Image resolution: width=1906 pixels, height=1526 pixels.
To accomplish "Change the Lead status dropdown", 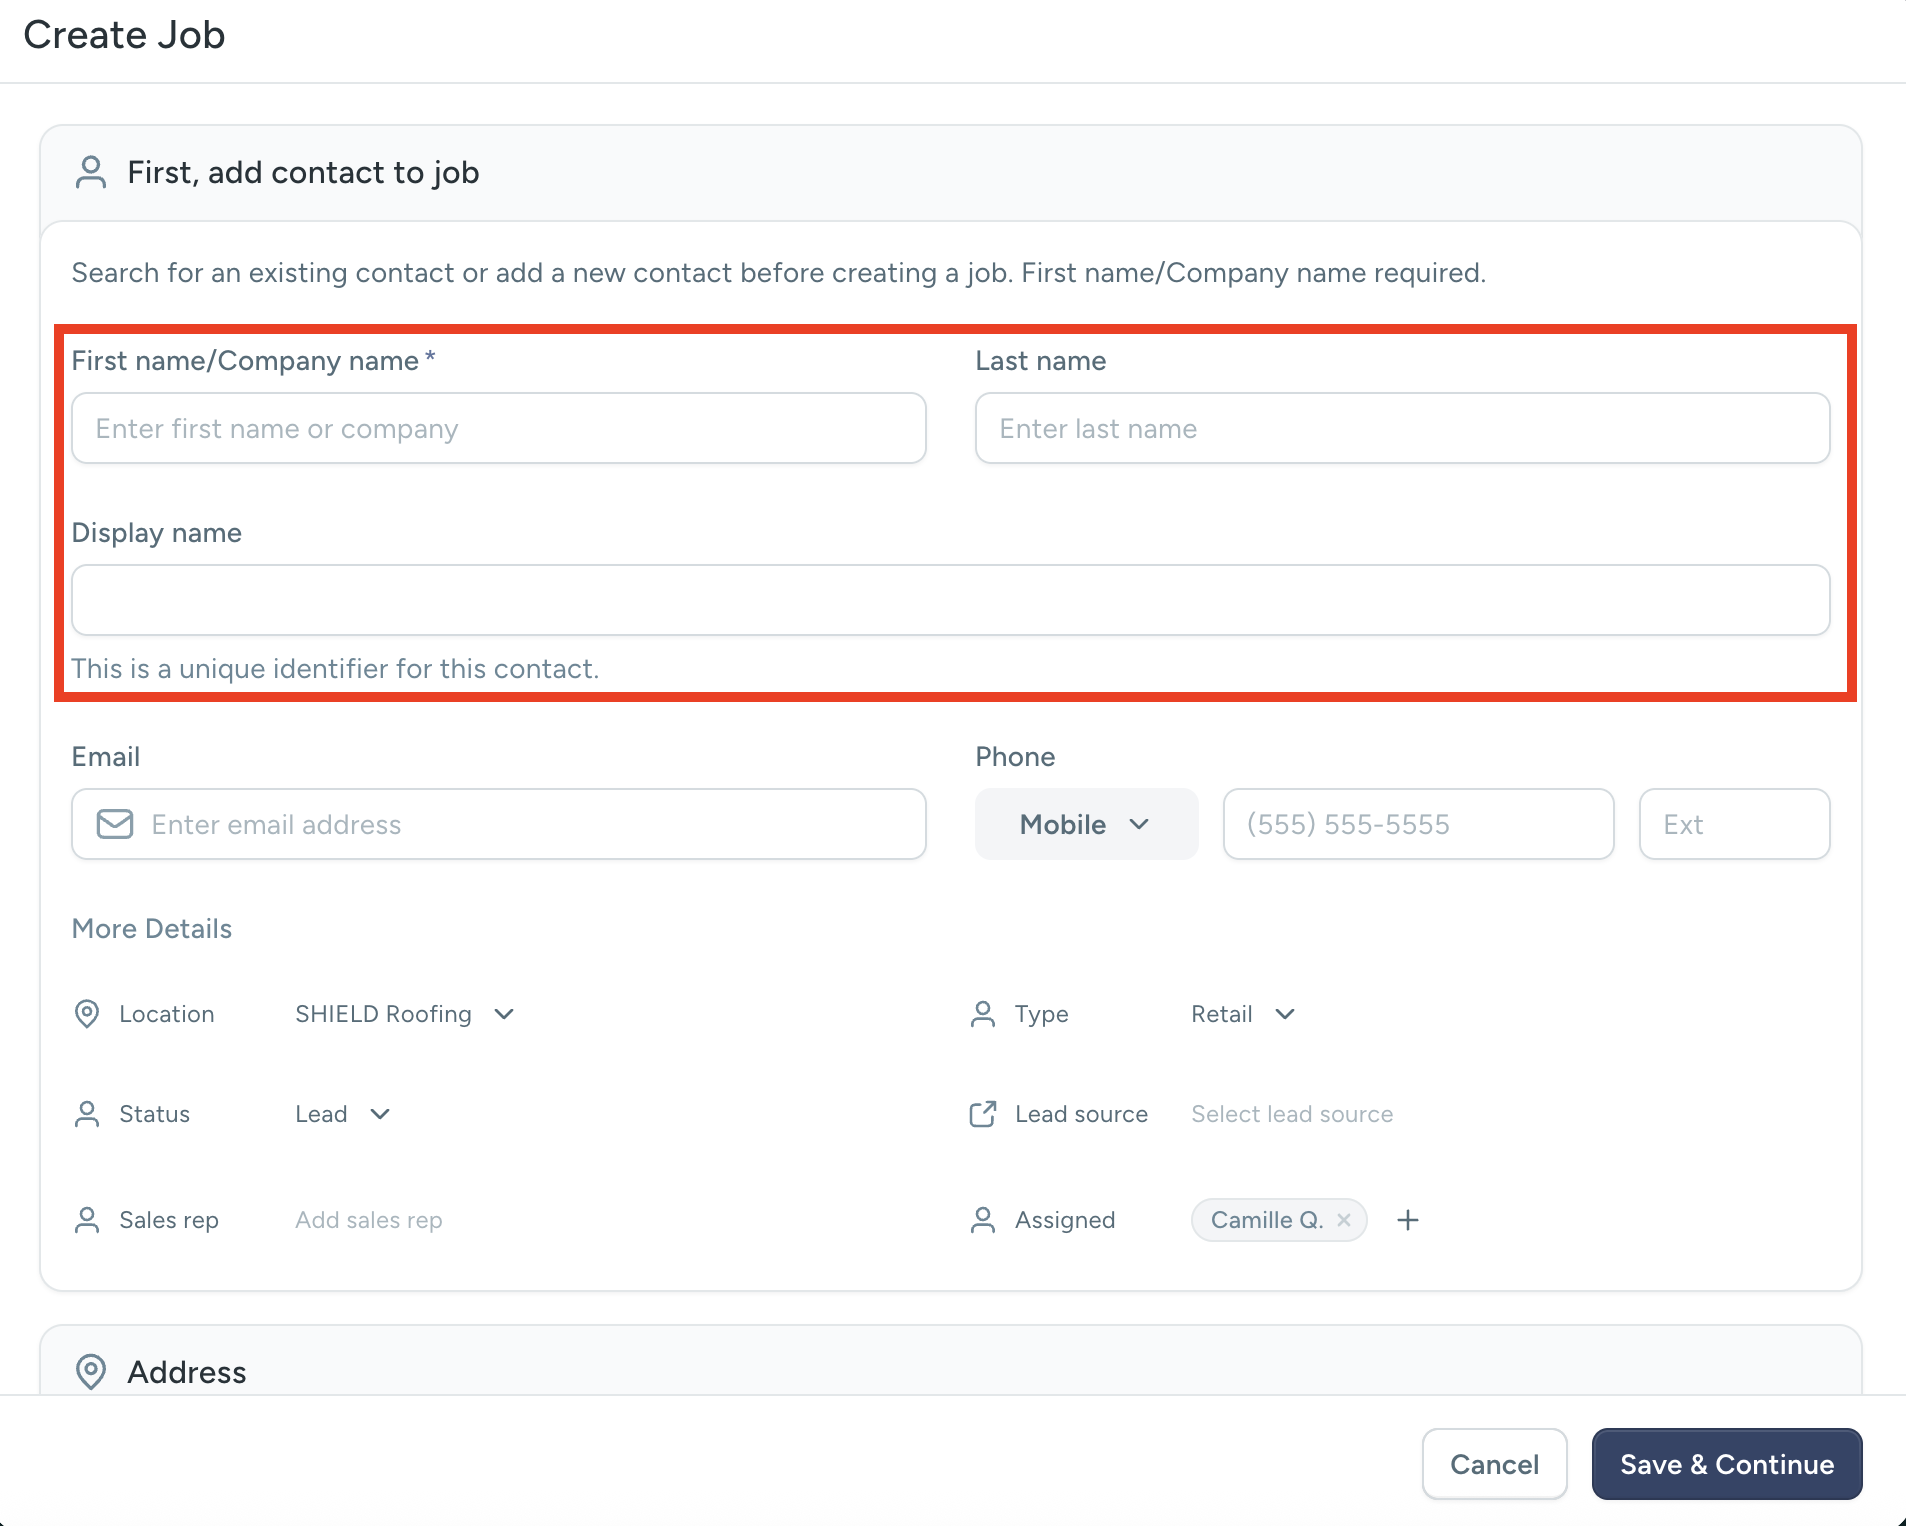I will pyautogui.click(x=342, y=1114).
